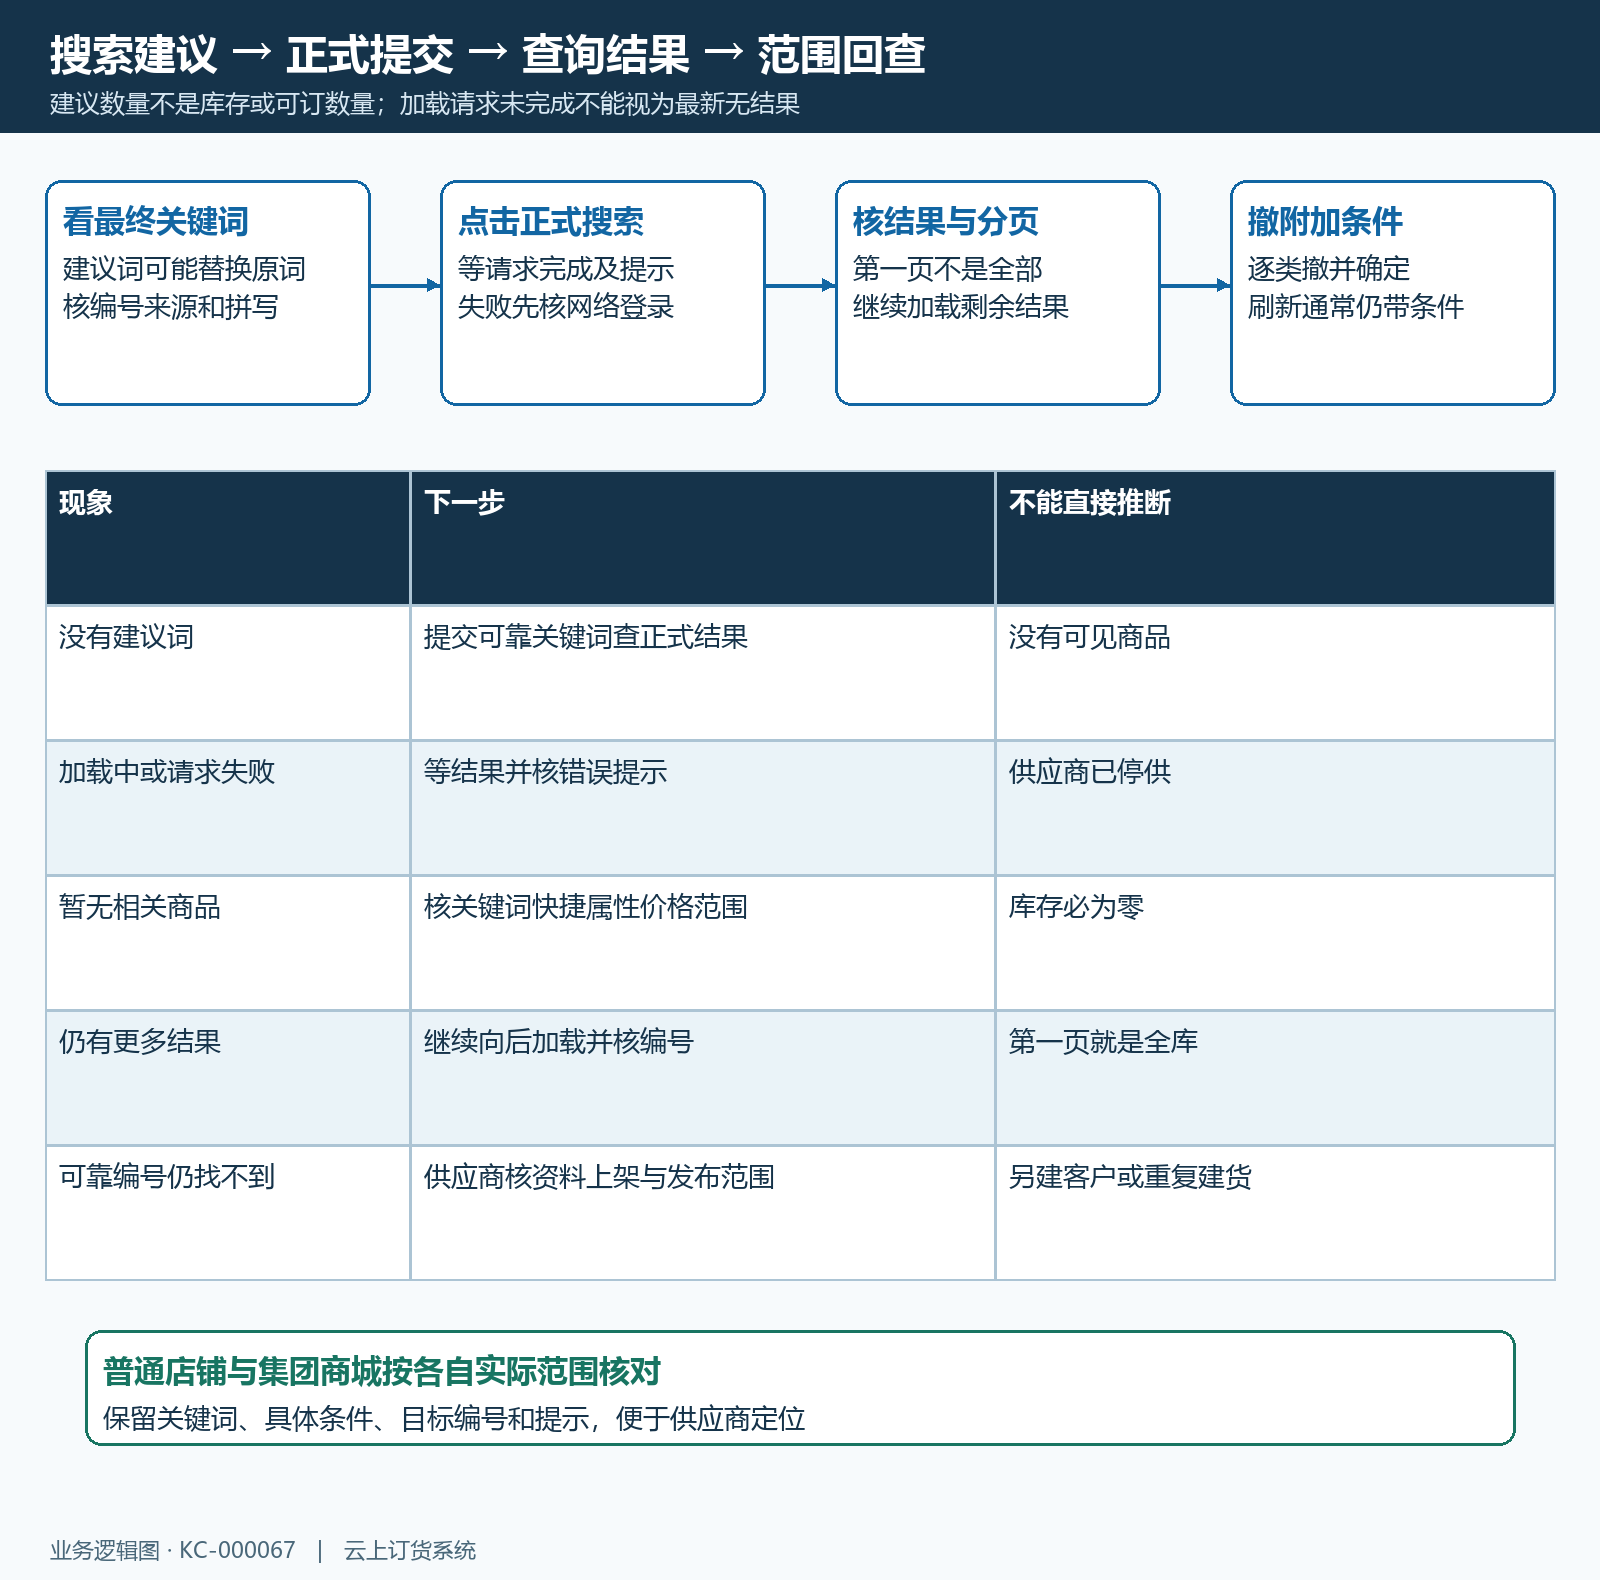Select the cell "等结果并核错误提示"
Viewport: 1600px width, 1580px height.
(703, 808)
